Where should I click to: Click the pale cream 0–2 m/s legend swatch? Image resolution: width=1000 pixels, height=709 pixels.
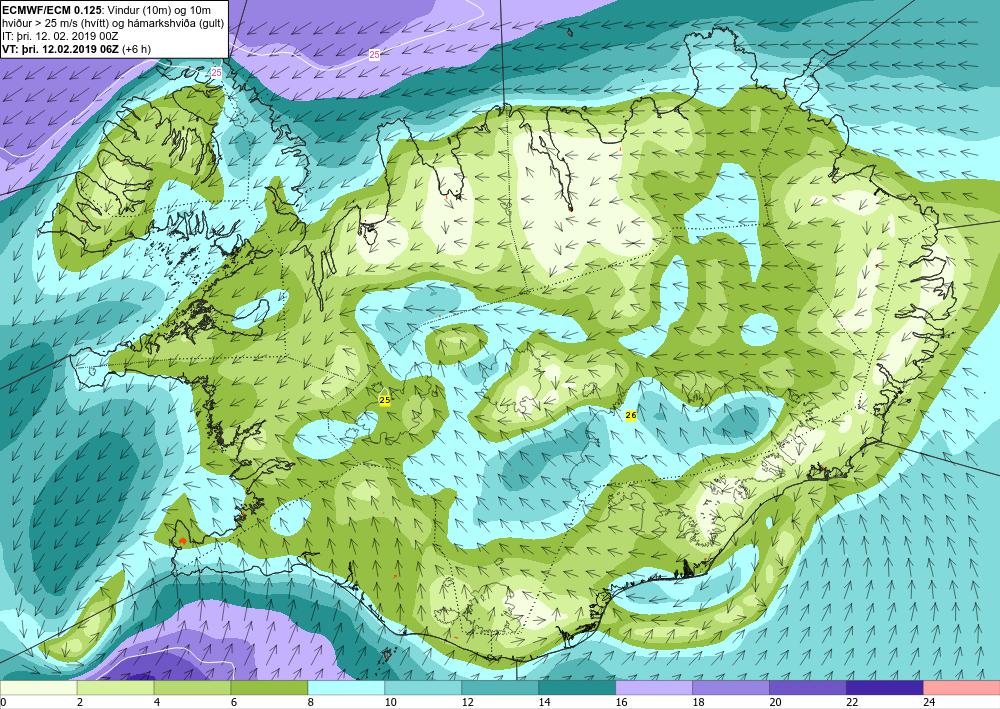click(38, 688)
